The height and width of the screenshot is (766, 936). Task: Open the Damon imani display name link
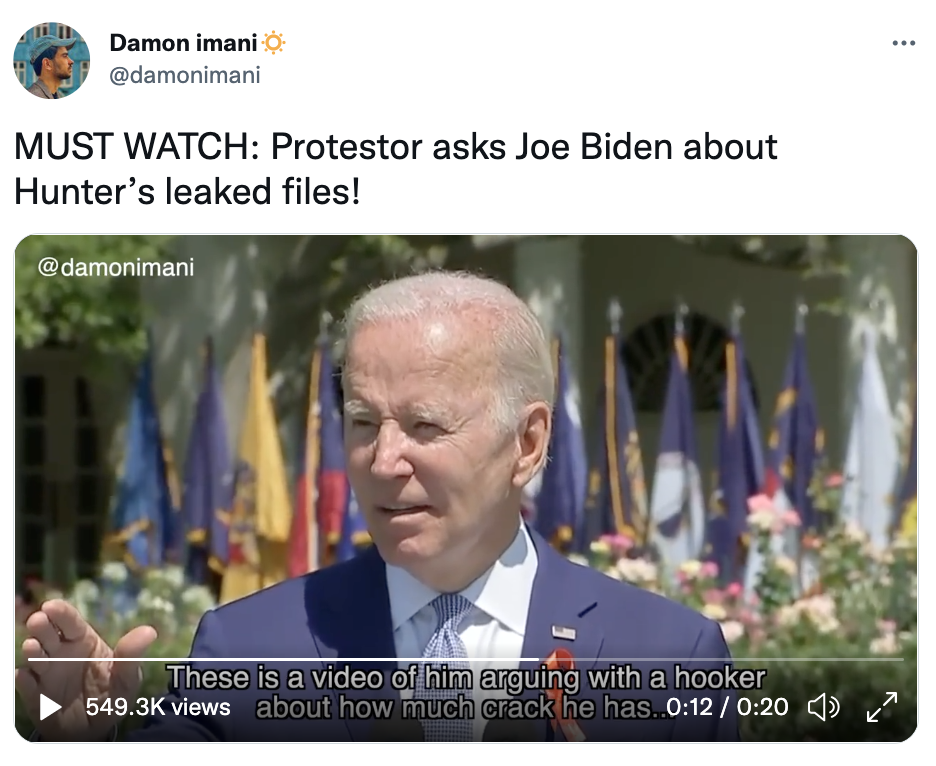coord(183,43)
